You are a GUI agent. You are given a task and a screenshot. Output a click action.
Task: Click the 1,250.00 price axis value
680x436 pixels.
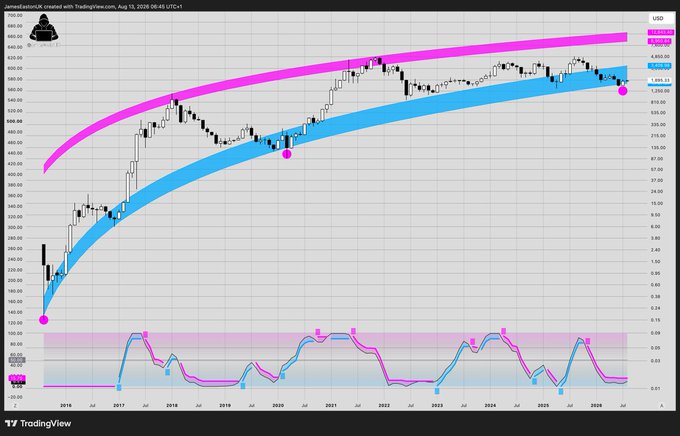click(660, 91)
